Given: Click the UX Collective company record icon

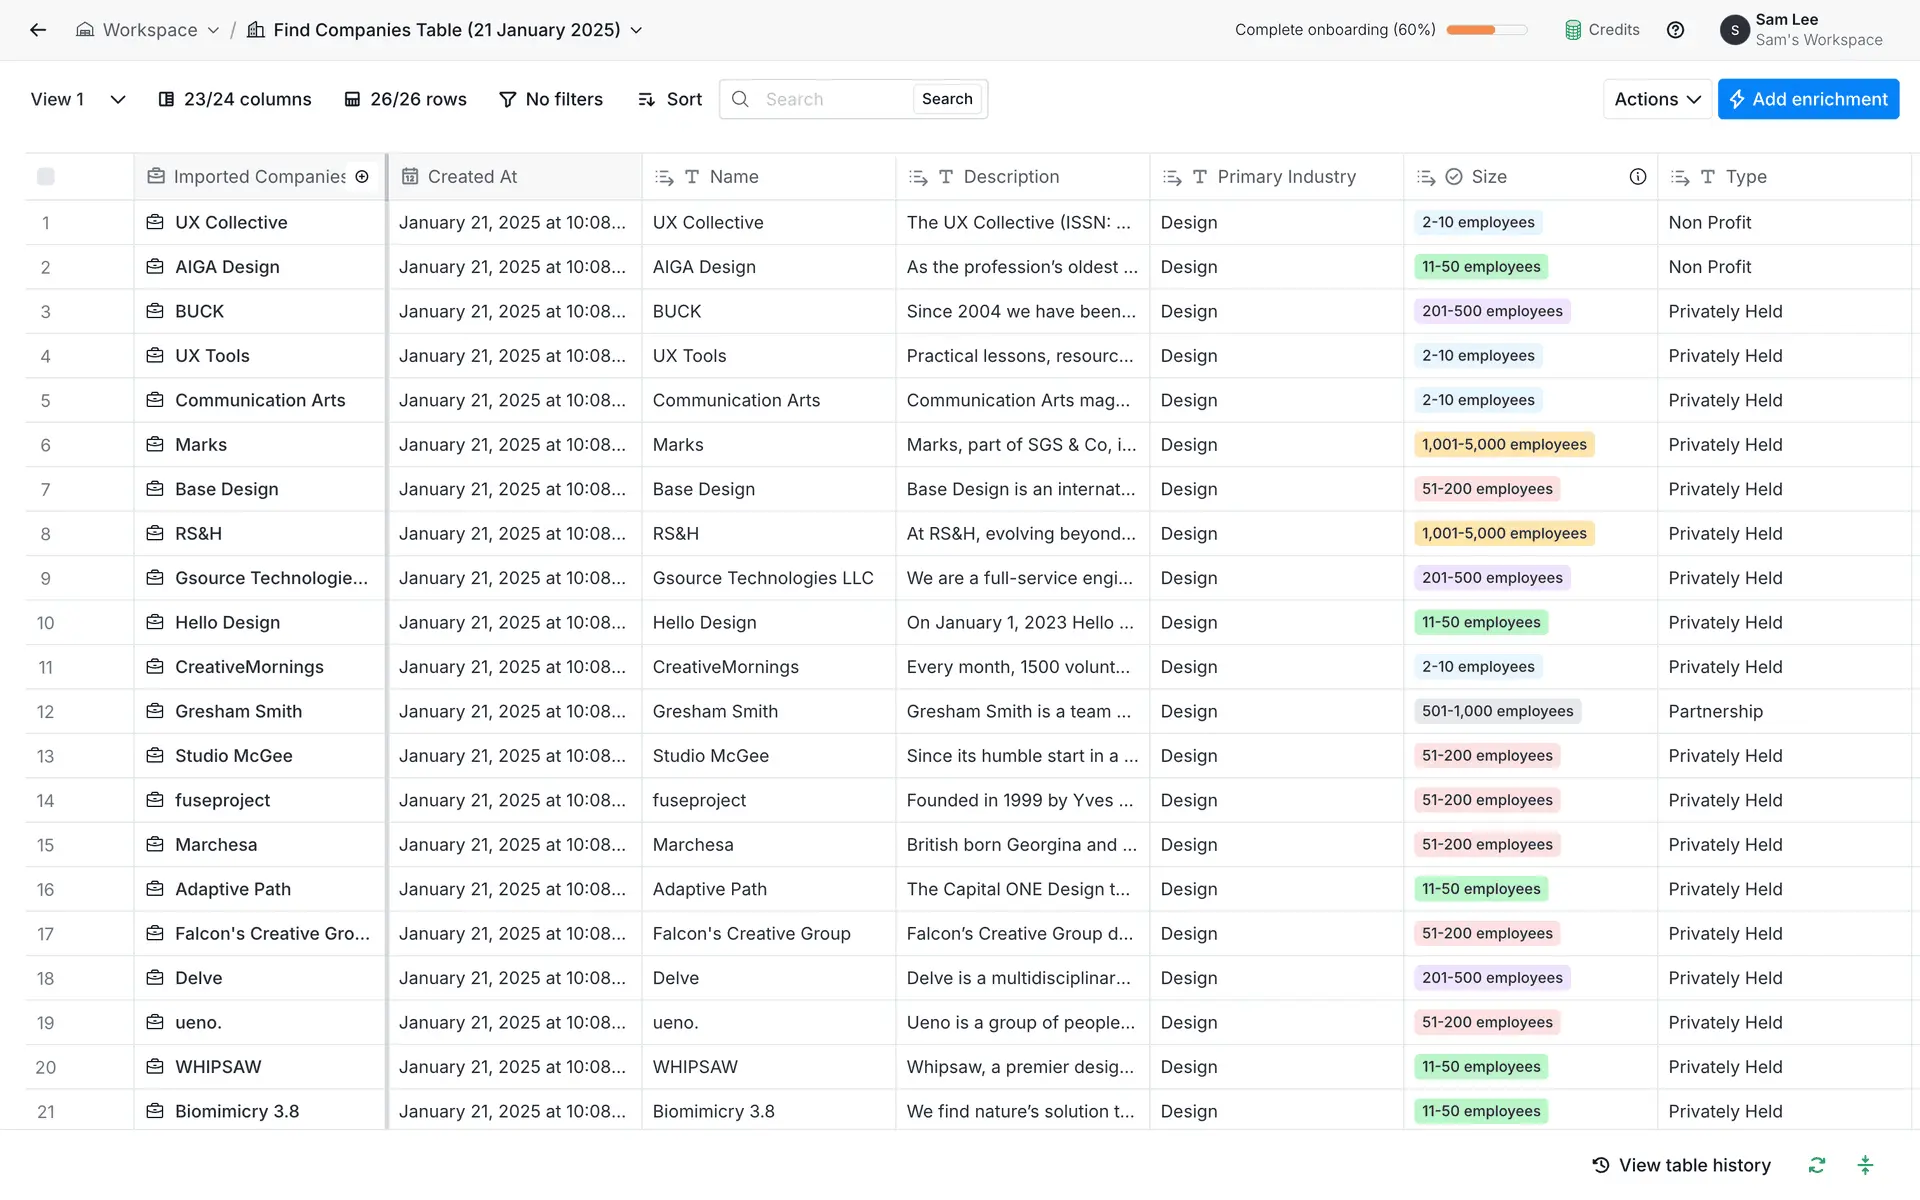Looking at the screenshot, I should (x=155, y=222).
